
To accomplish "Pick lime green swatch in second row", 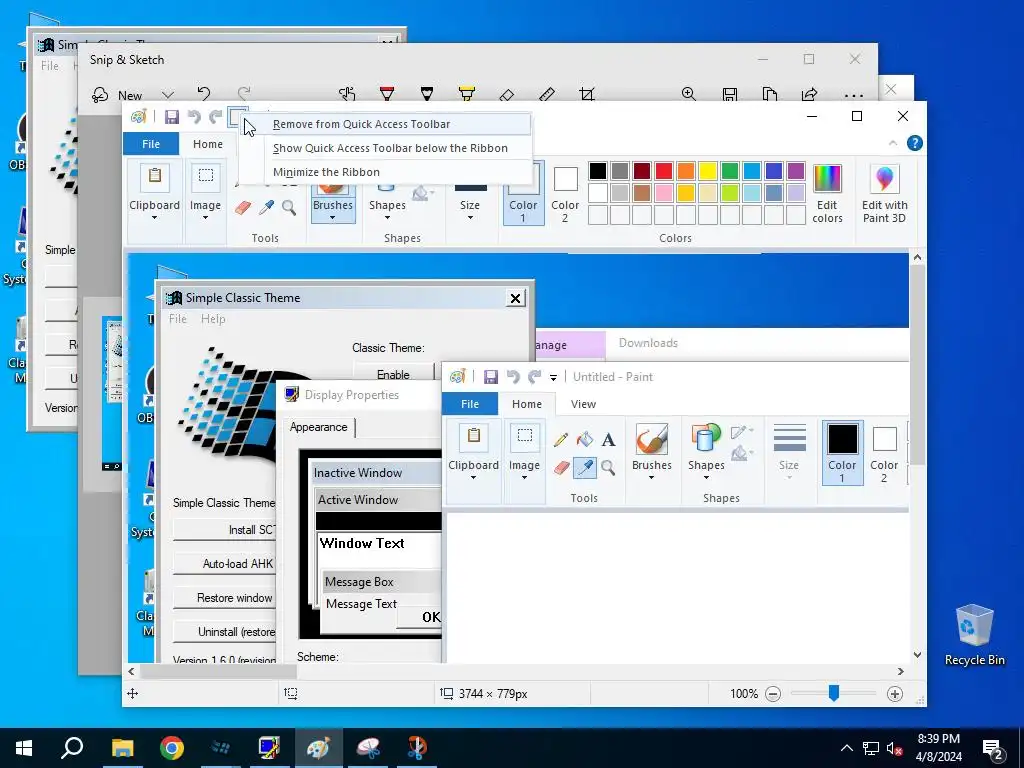I will point(729,193).
